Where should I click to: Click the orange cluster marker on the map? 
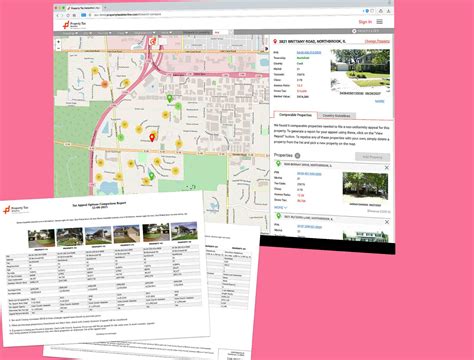[x=105, y=84]
